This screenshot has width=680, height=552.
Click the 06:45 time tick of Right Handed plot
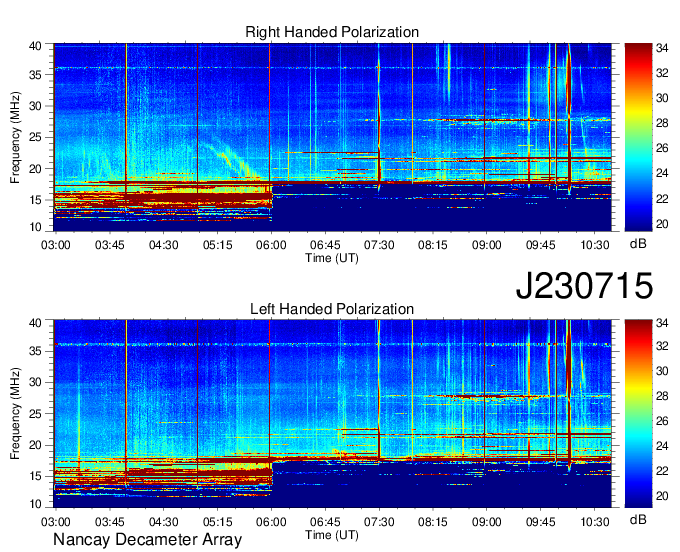coord(325,245)
